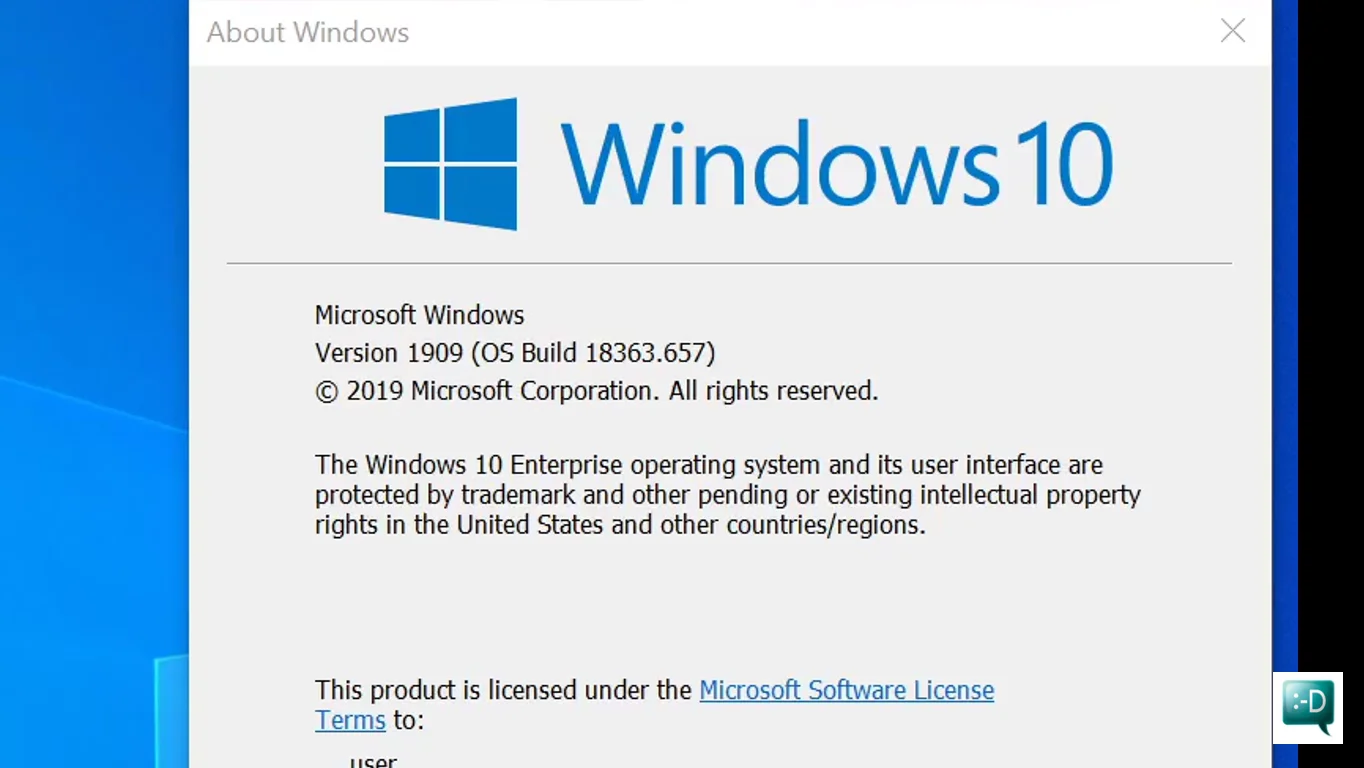Click the "Windows" wordmark in the banner

[779, 163]
